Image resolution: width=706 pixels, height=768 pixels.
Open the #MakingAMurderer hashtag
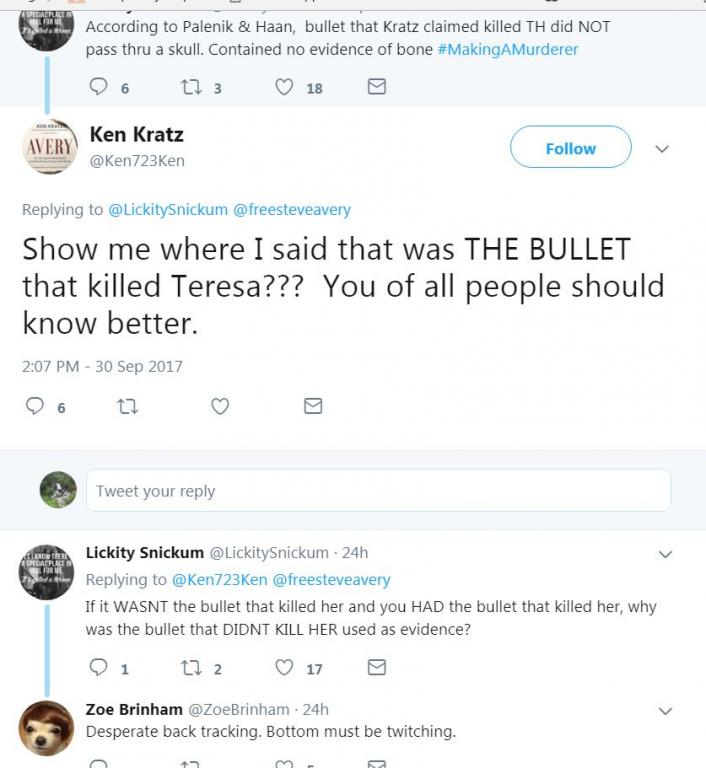coord(508,49)
